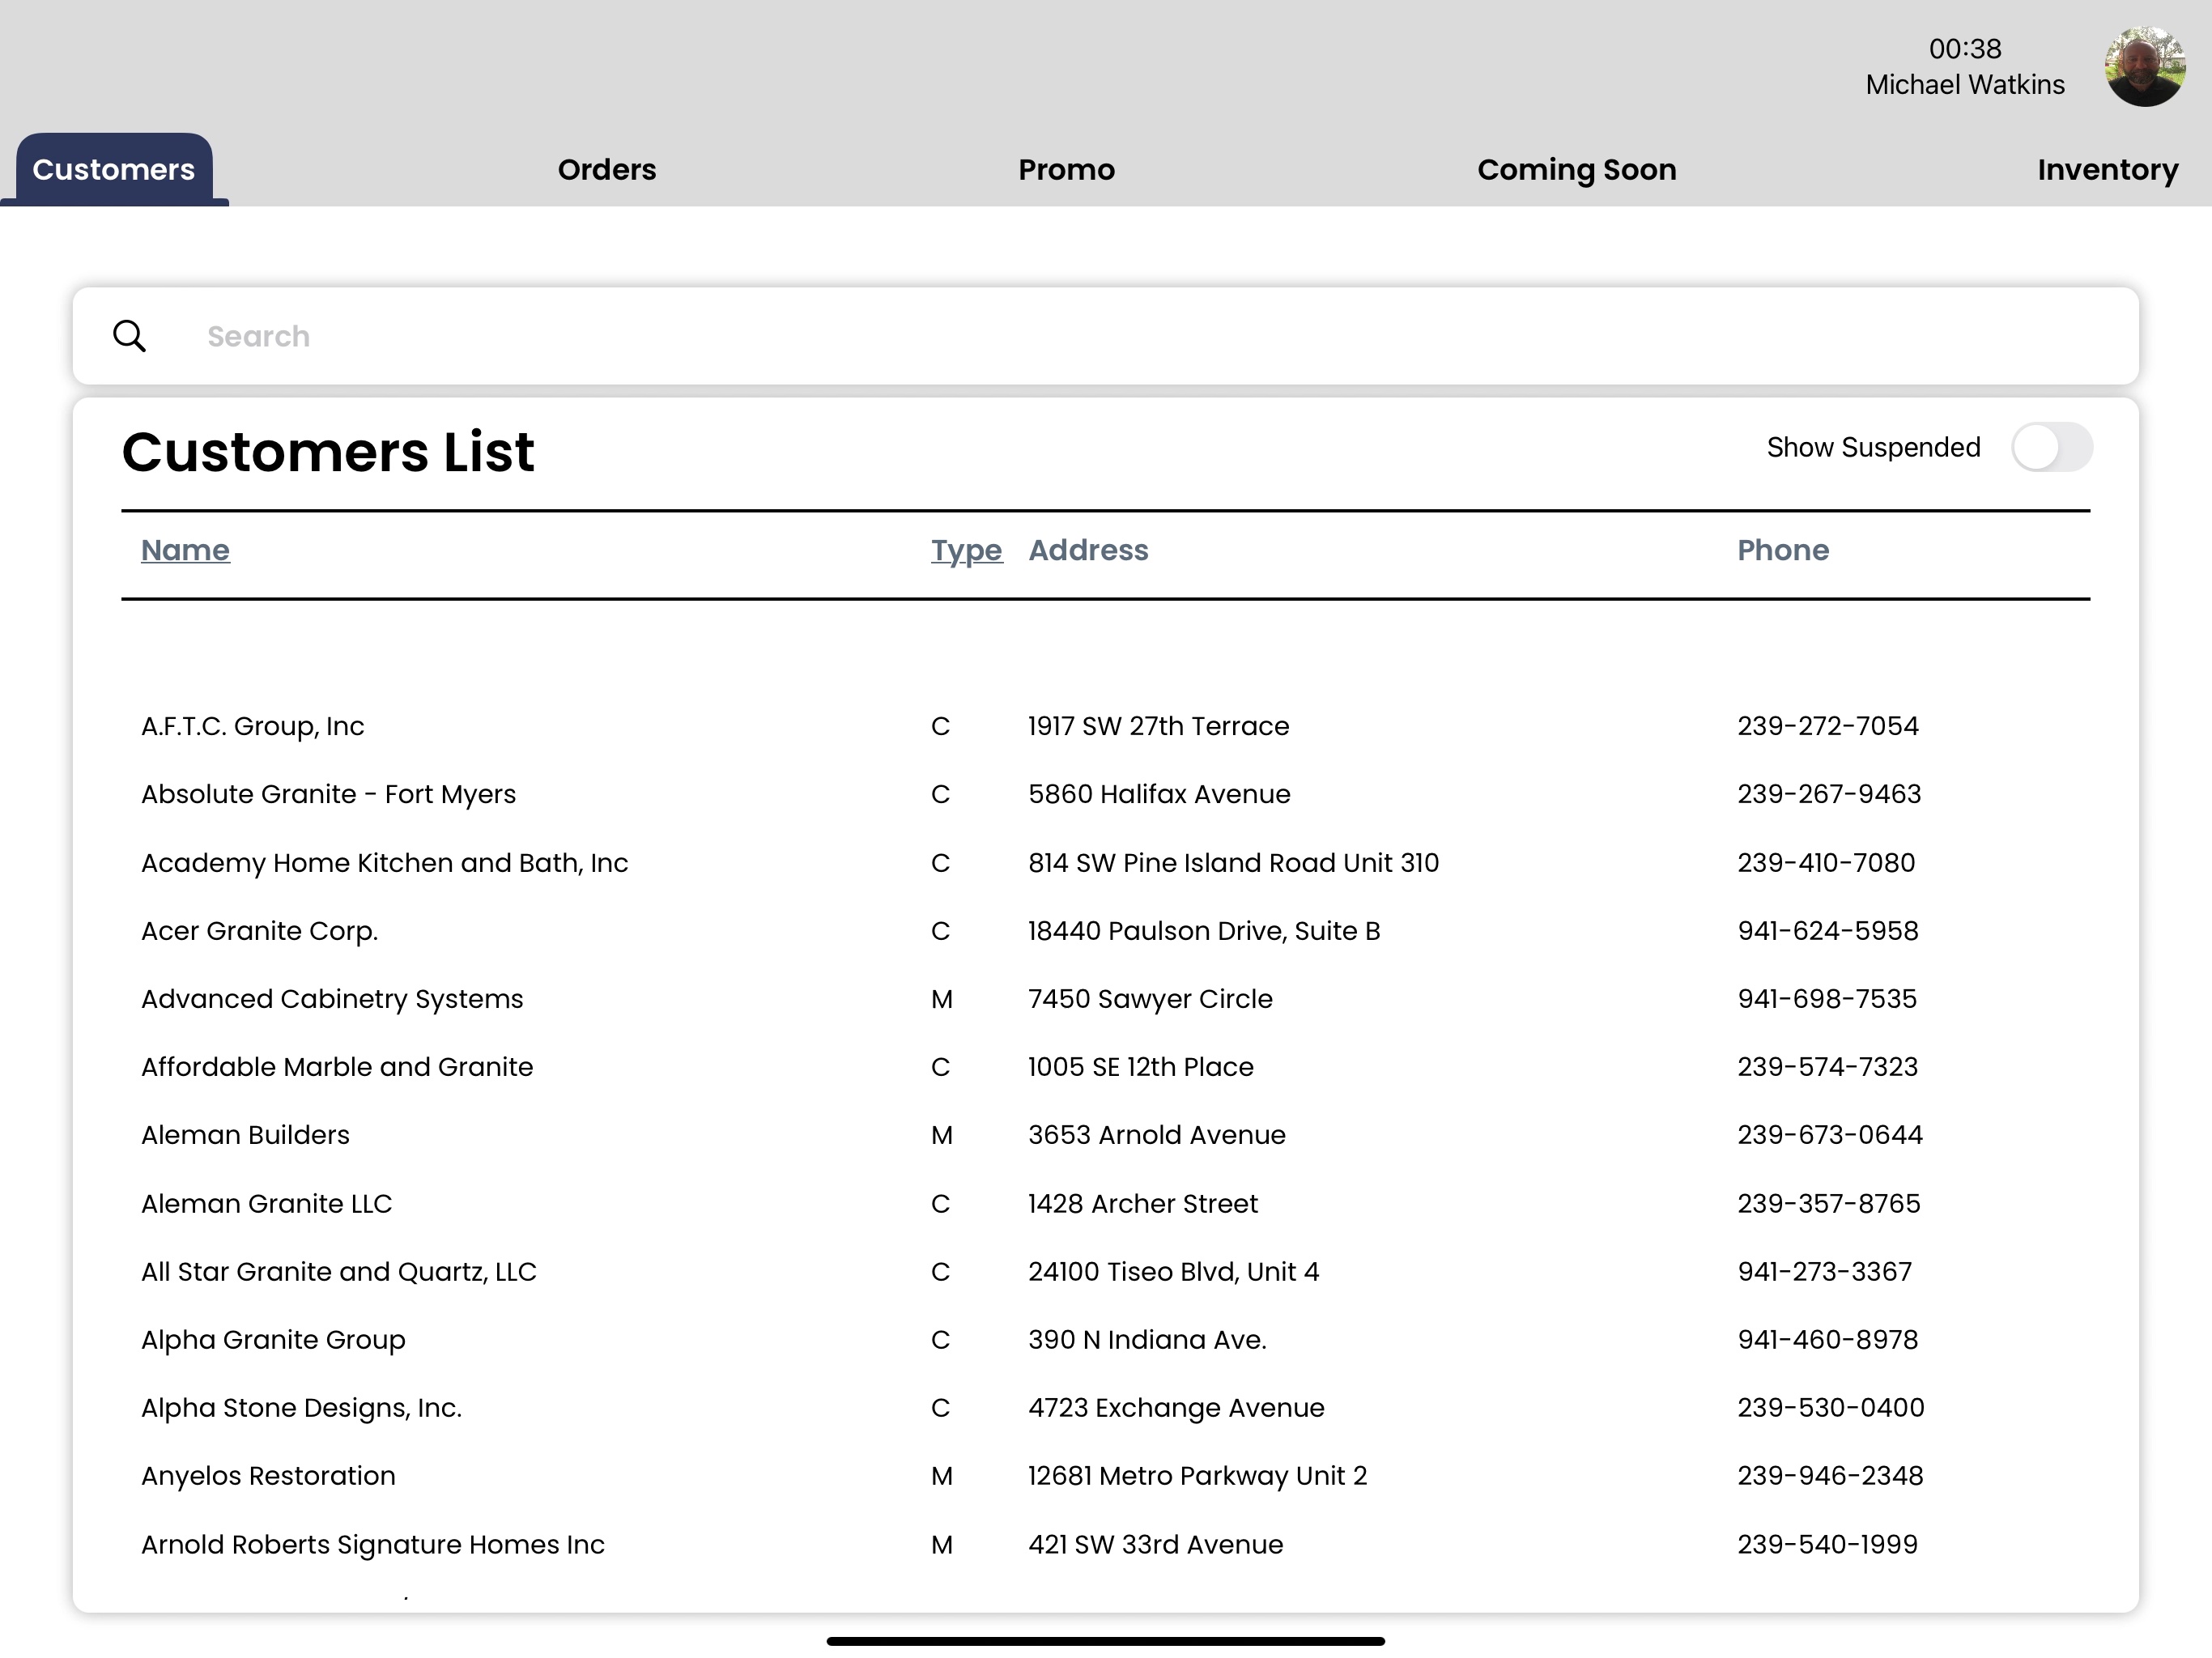The width and height of the screenshot is (2212, 1658).
Task: Open the Promo tab
Action: pos(1066,170)
